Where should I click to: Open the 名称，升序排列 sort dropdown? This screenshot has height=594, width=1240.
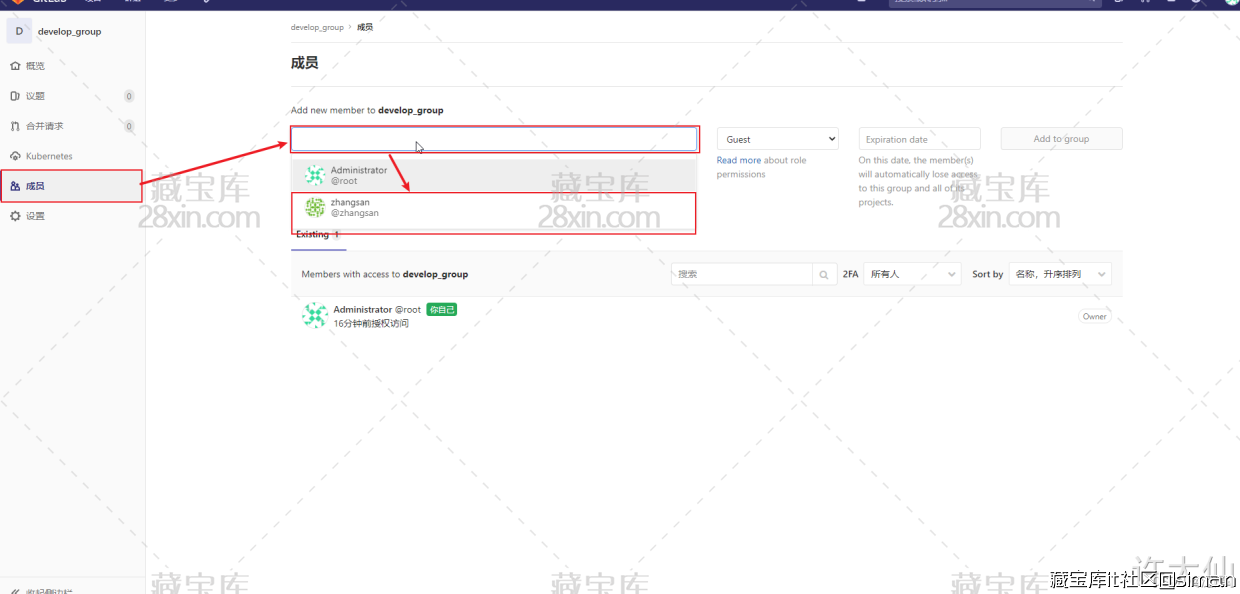pos(1059,274)
